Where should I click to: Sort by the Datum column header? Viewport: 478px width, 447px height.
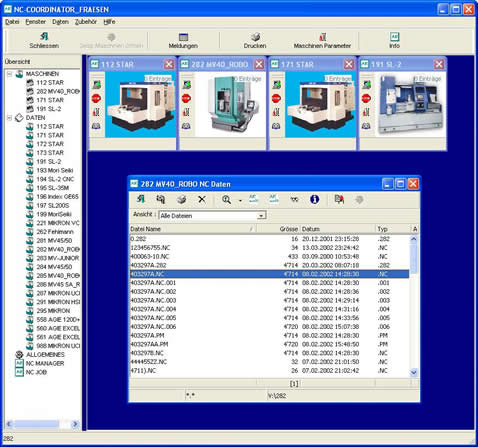click(x=338, y=229)
